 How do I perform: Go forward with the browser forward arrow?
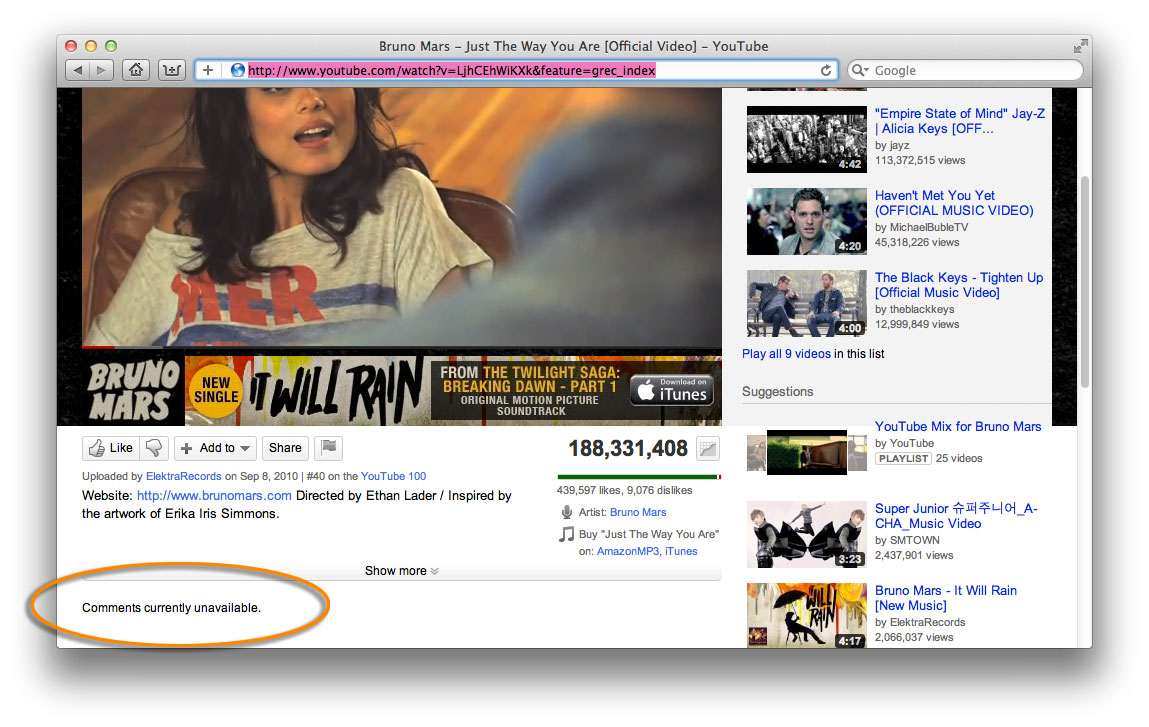102,70
